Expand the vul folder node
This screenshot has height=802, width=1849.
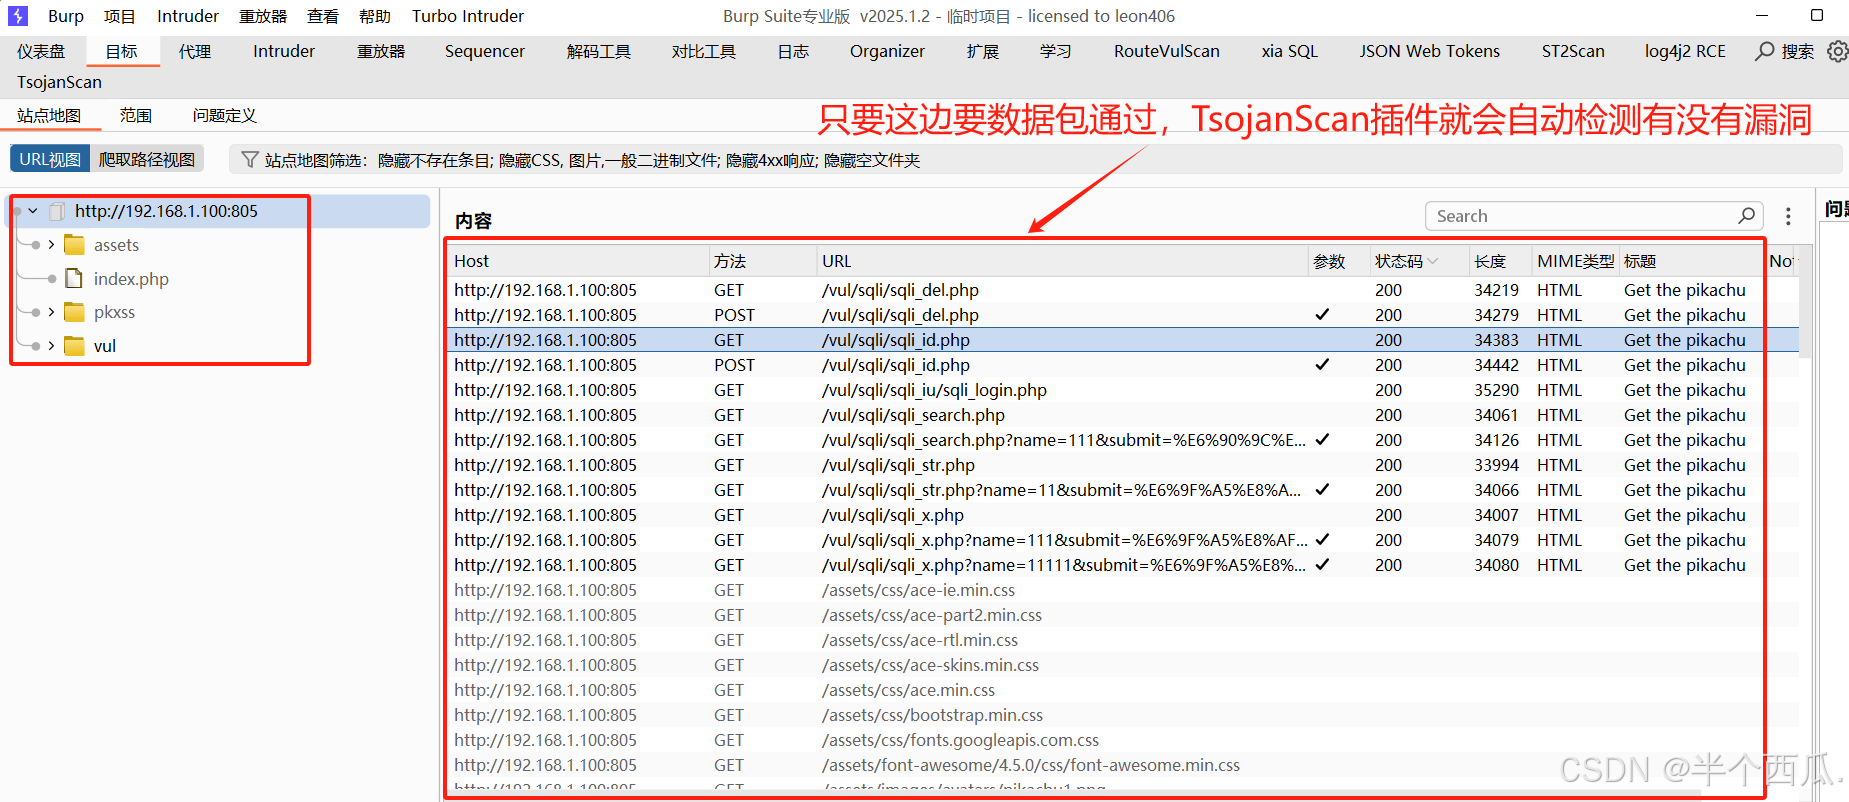pos(51,346)
